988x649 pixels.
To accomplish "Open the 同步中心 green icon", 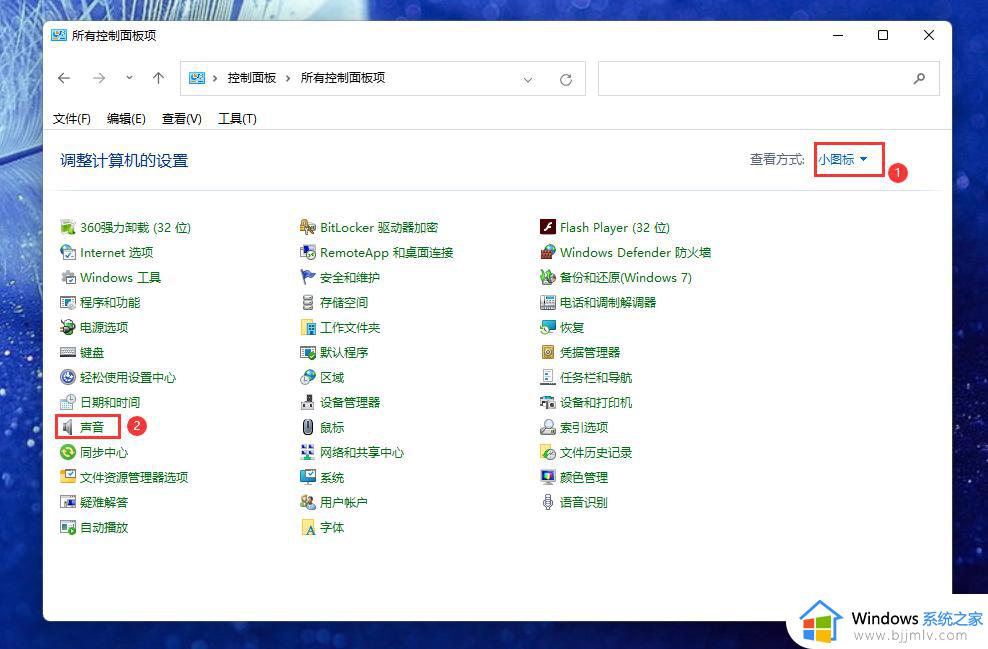I will tap(67, 452).
